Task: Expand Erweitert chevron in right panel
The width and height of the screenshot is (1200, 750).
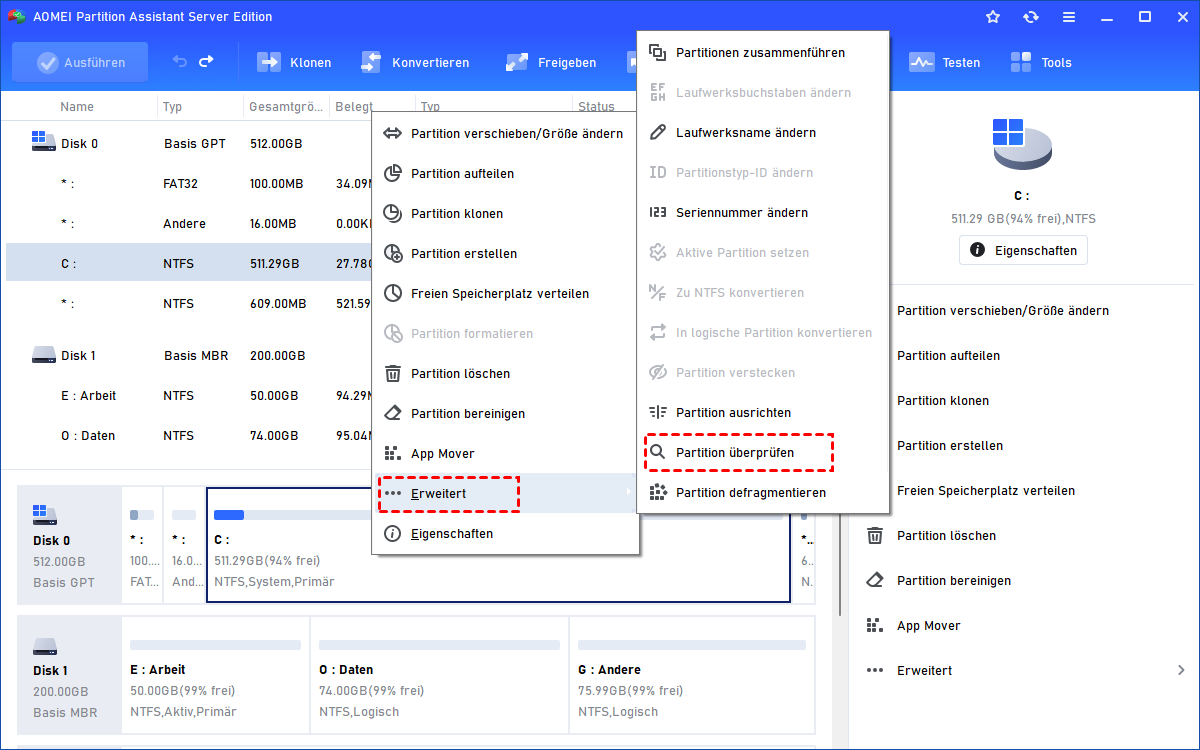Action: [x=1181, y=670]
